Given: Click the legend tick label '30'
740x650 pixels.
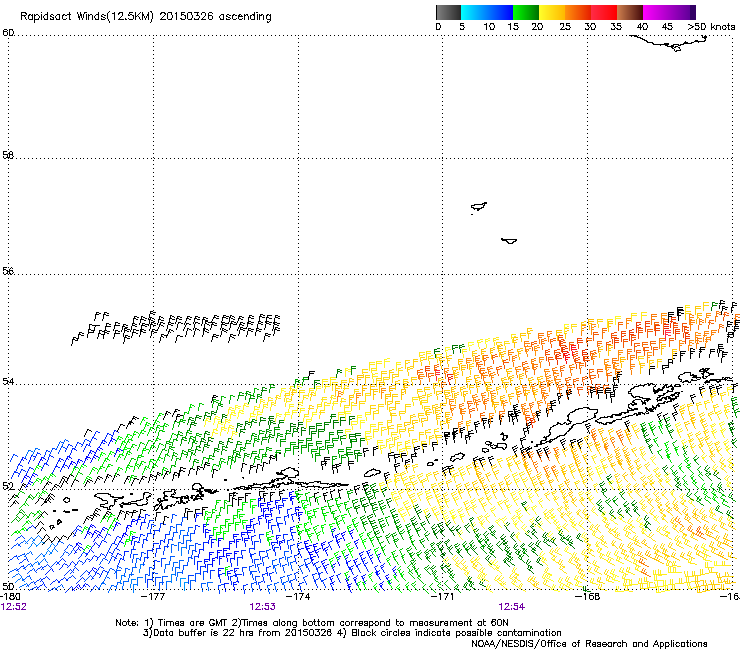Looking at the screenshot, I should [590, 27].
